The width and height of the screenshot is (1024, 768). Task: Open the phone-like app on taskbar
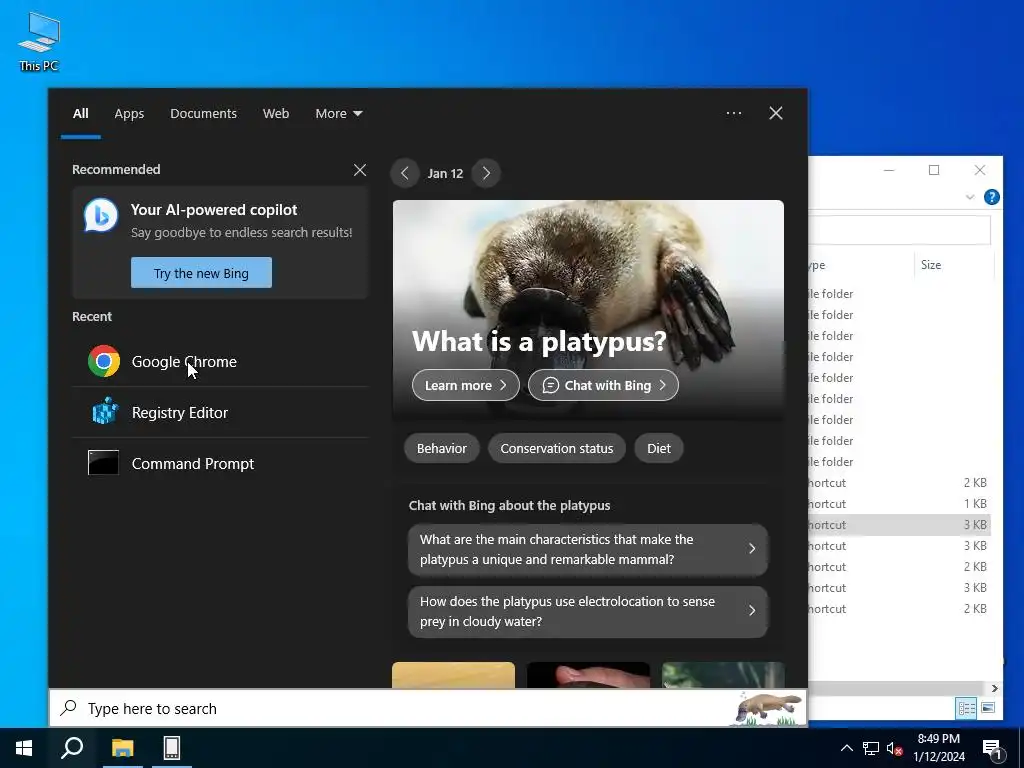172,748
